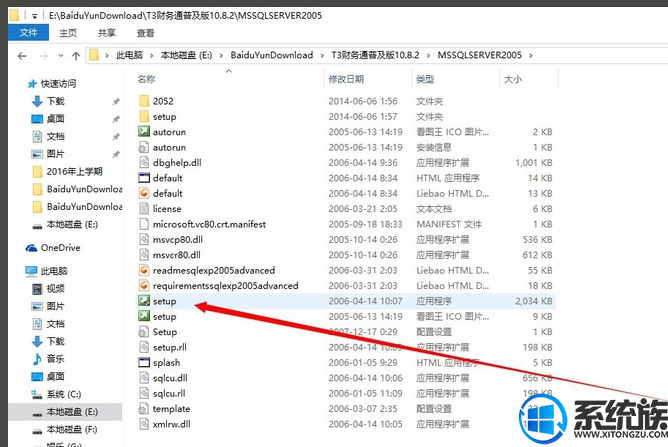The width and height of the screenshot is (668, 447).
Task: Open 视频 under 此电脑
Action: 55,288
